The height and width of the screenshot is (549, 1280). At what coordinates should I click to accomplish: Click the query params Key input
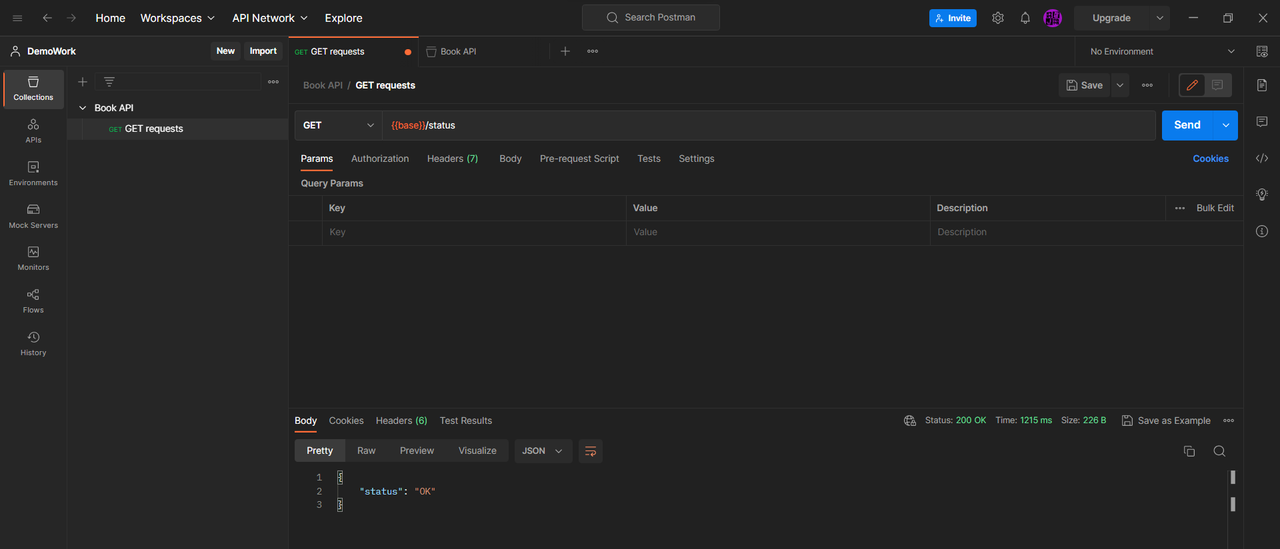[x=474, y=232]
